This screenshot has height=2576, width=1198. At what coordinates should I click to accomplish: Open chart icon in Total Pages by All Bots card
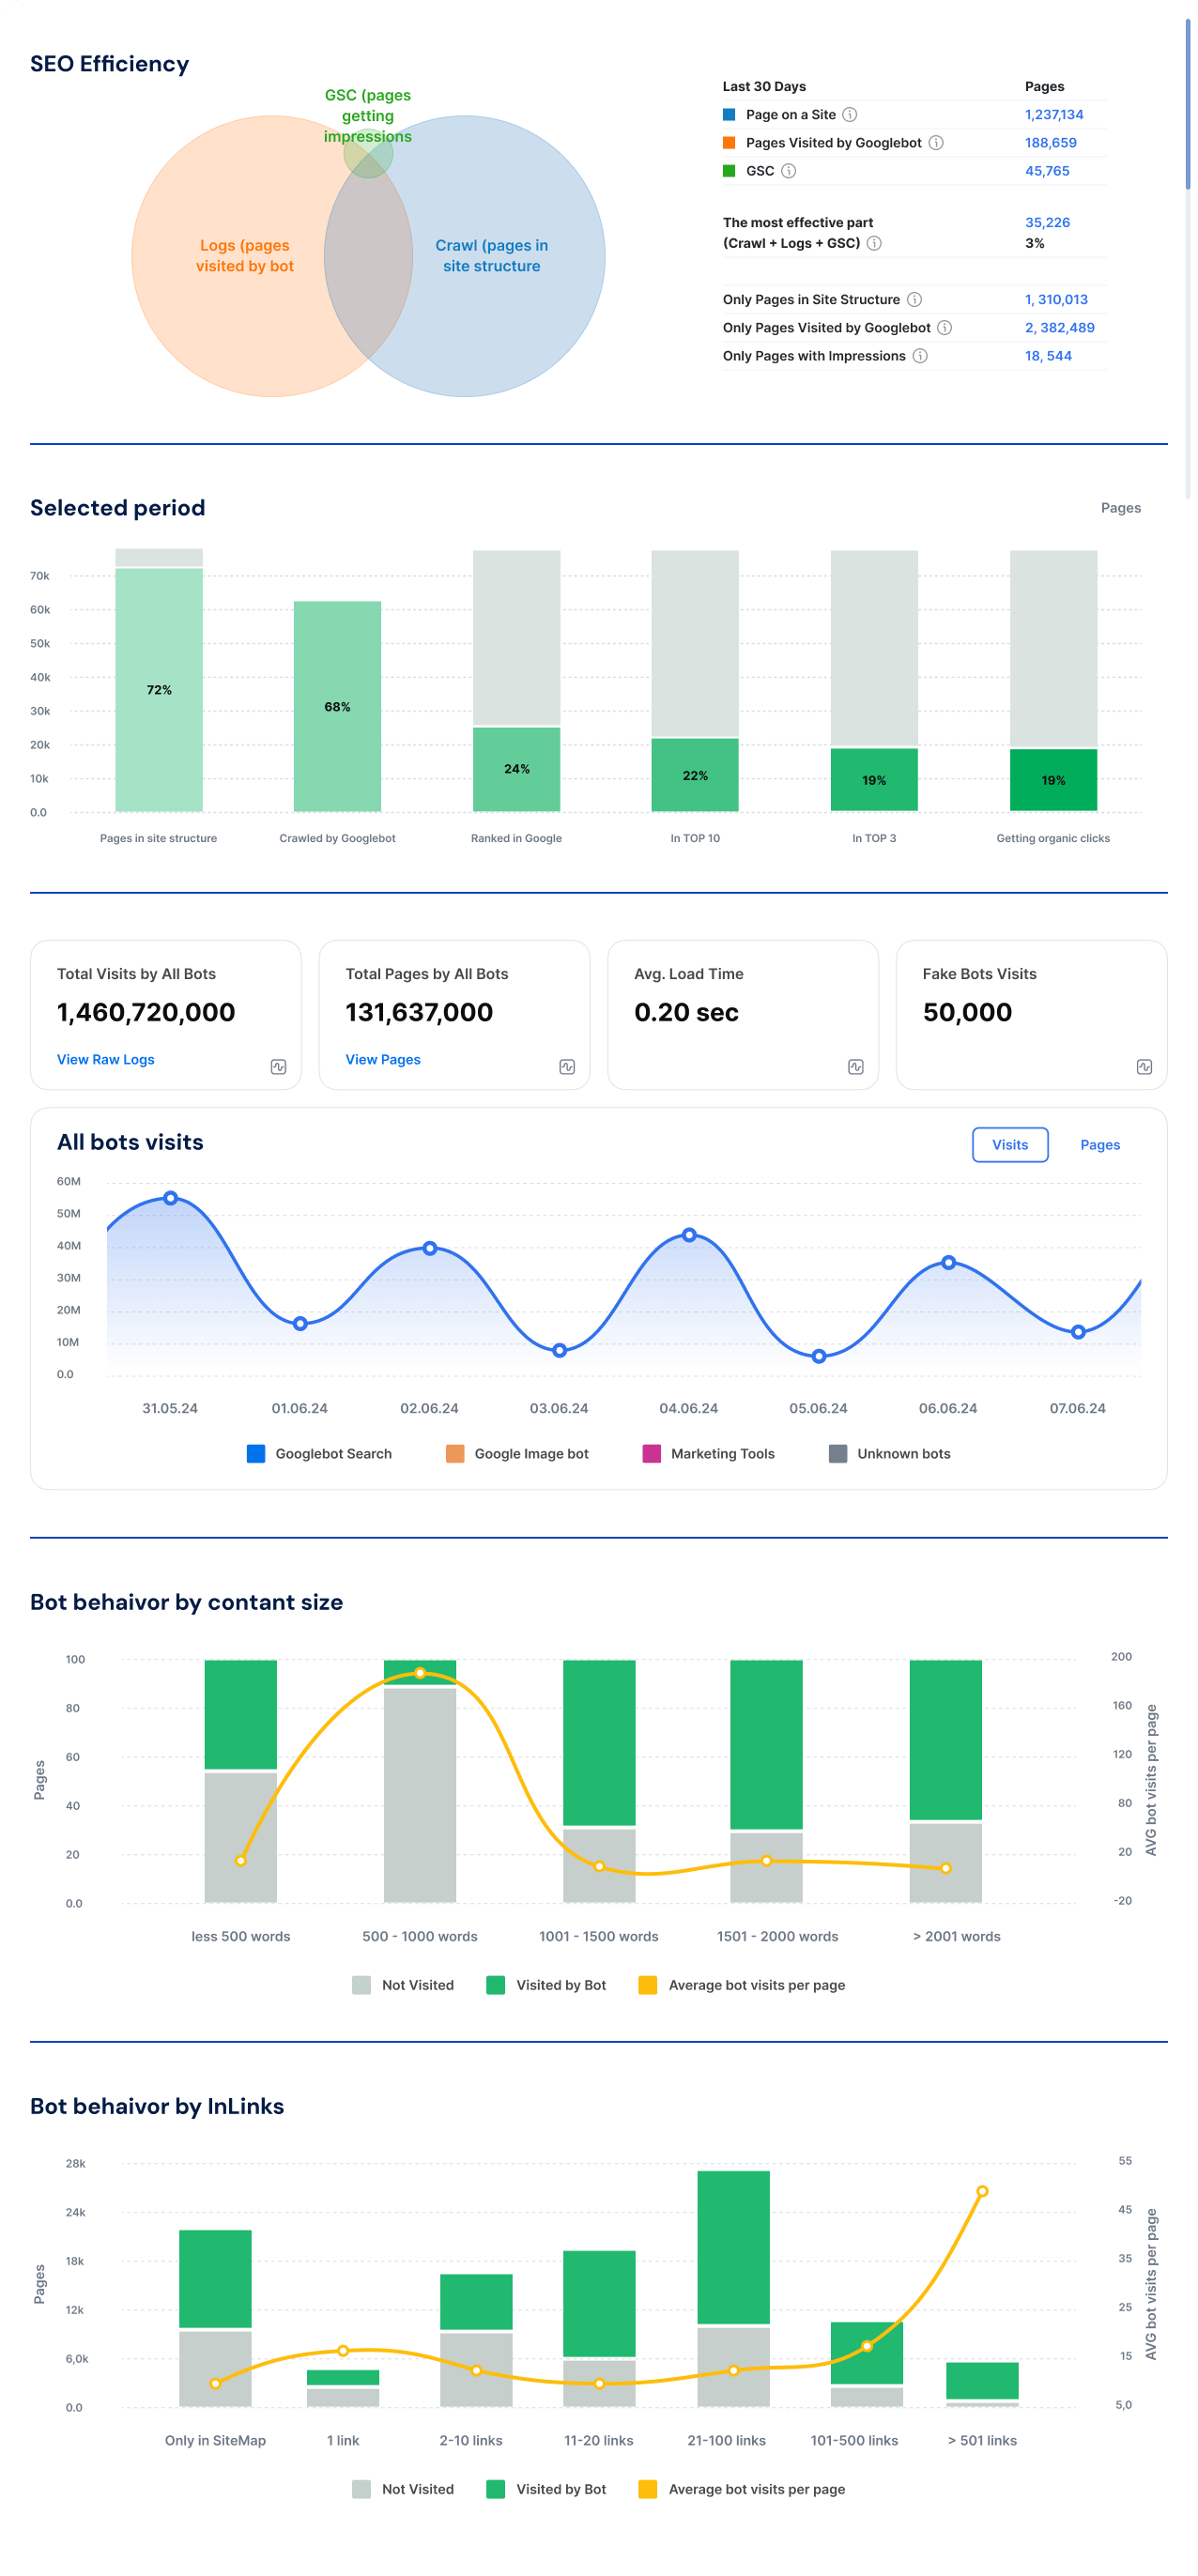pyautogui.click(x=567, y=1067)
